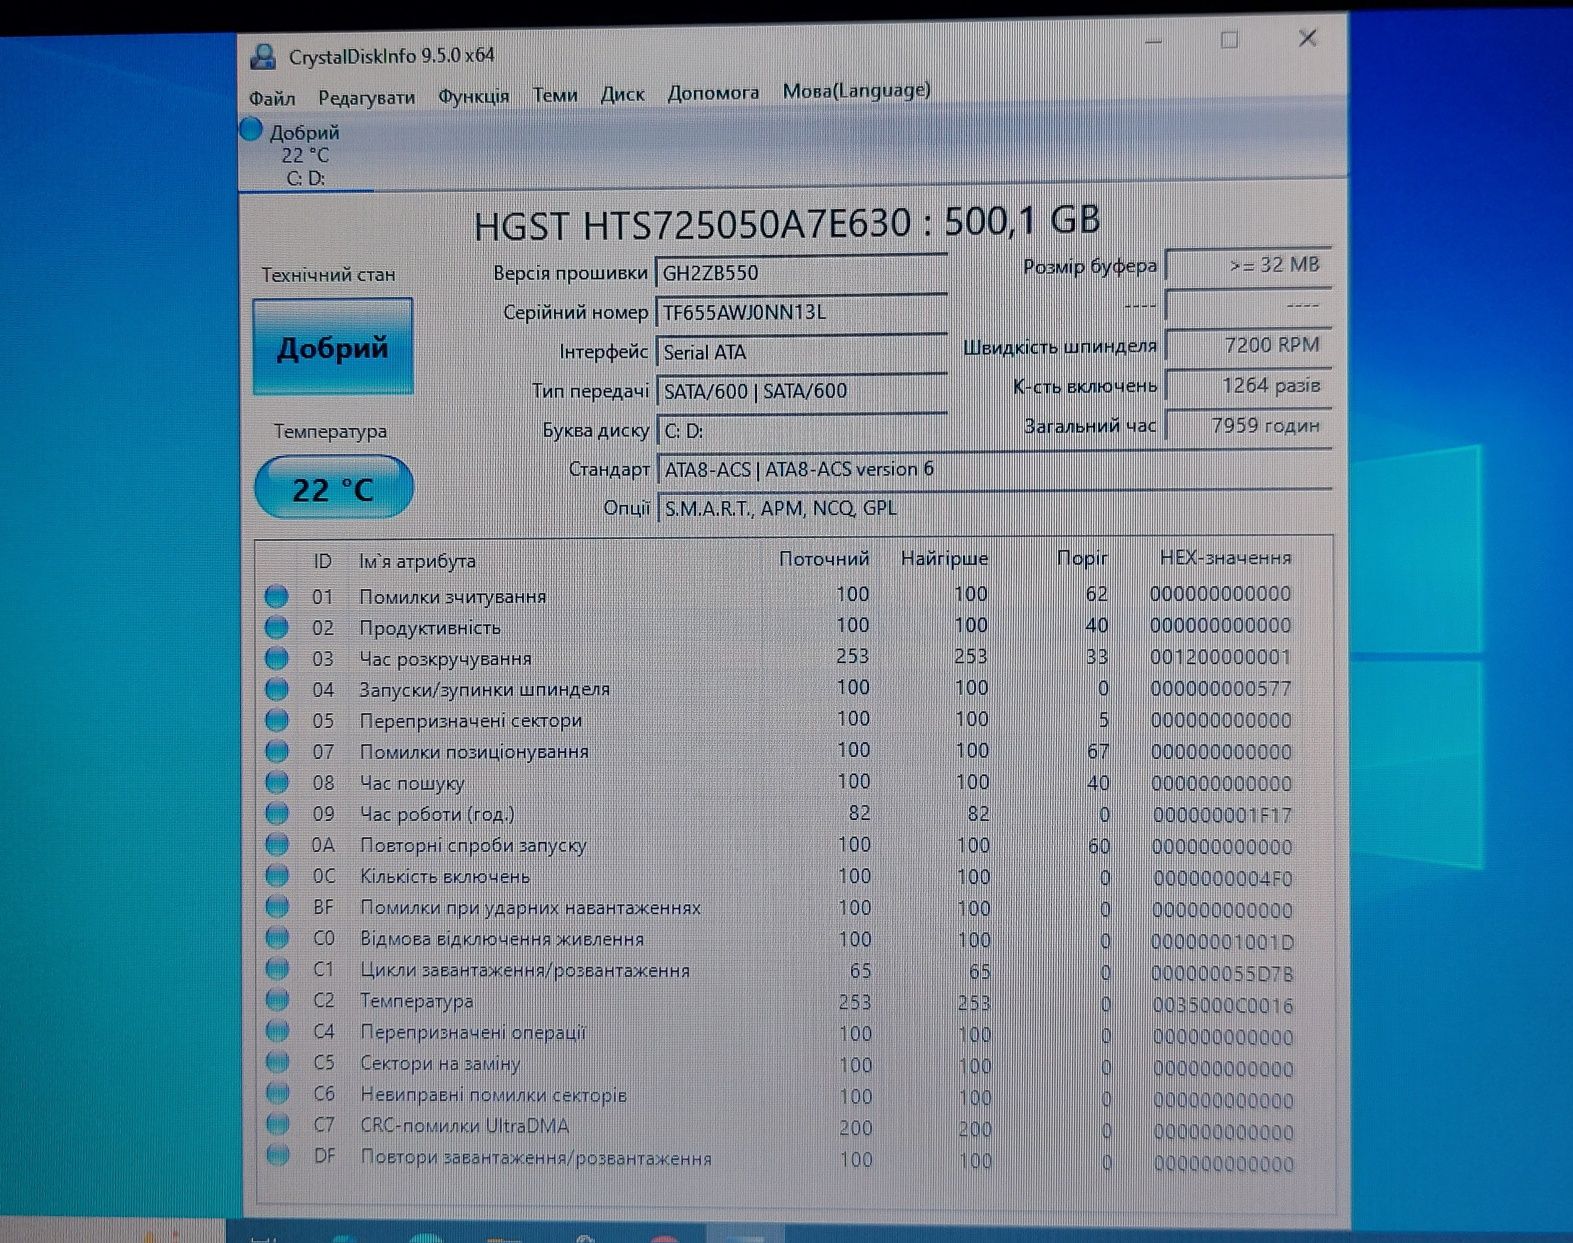Minimize the CrystalDiskInfo window

[x=1153, y=42]
